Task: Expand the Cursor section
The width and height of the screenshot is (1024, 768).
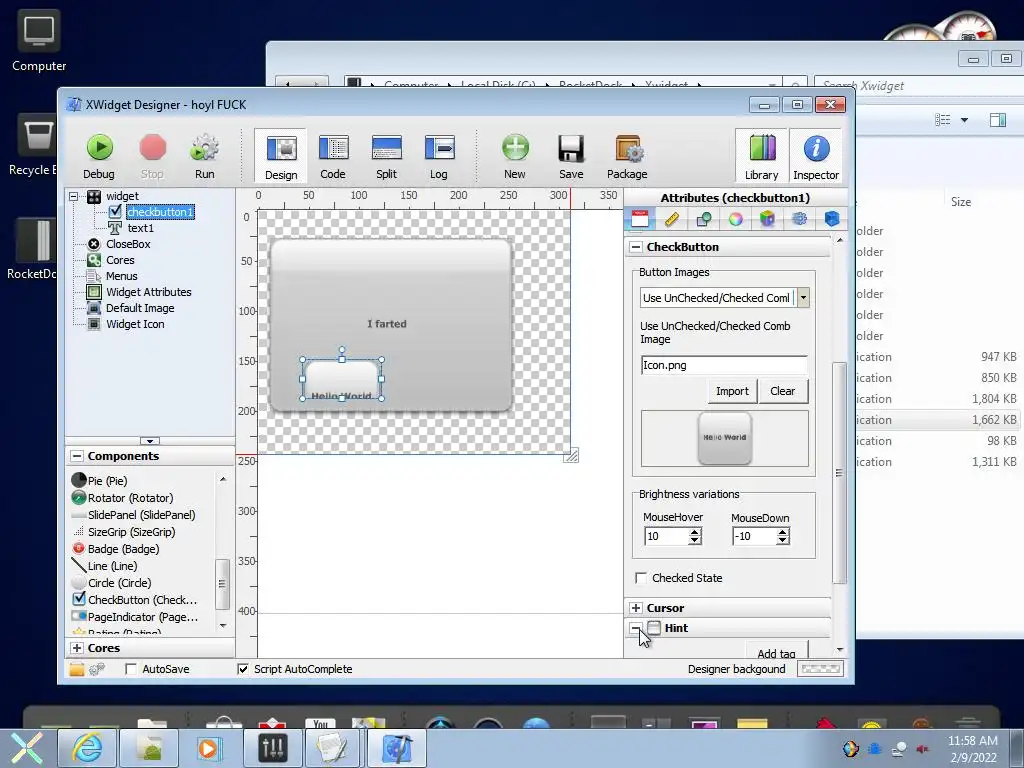Action: coord(635,608)
